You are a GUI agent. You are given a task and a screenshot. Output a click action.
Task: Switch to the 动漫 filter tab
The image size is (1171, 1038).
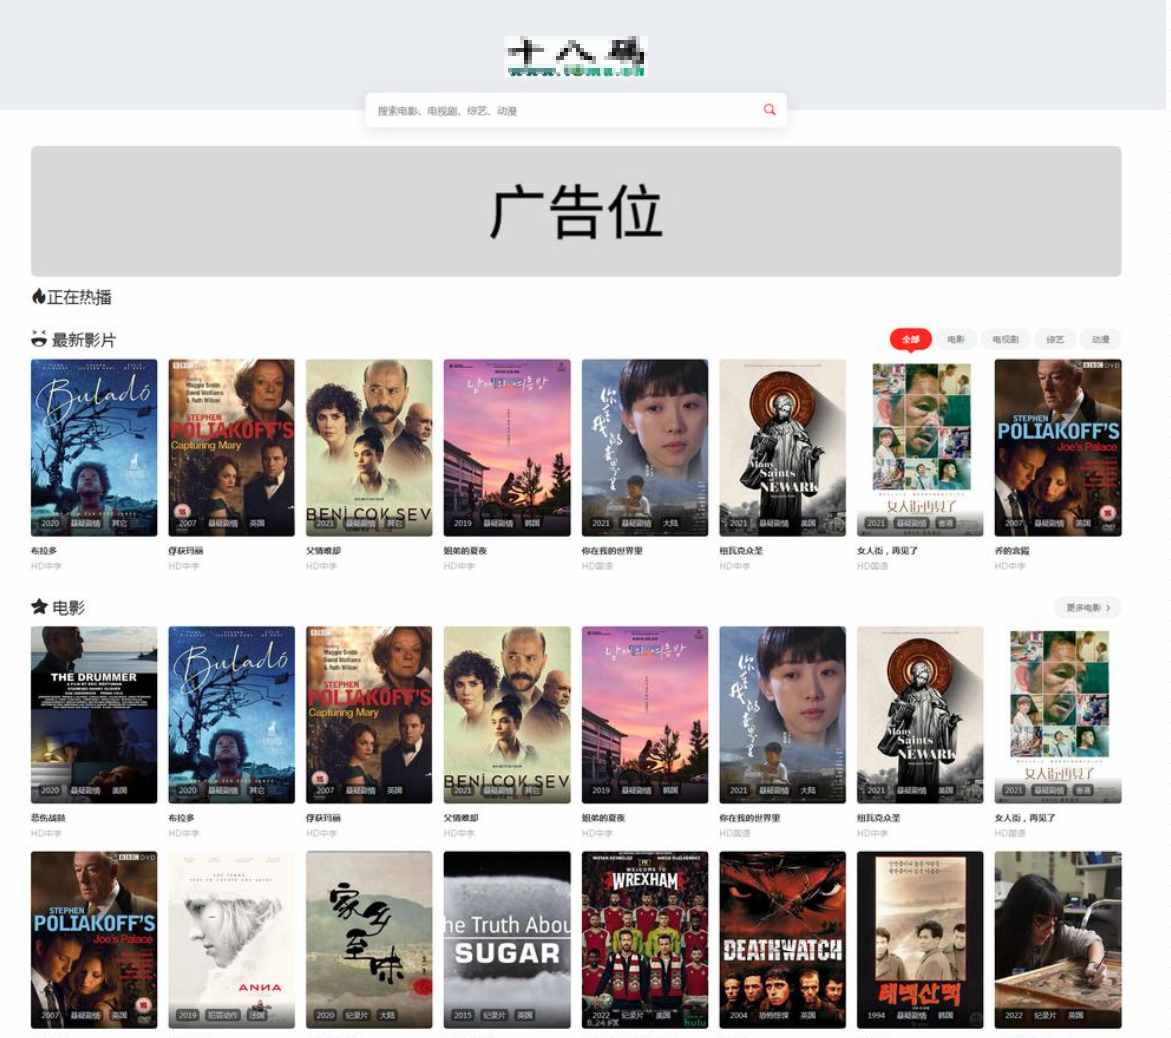[x=1101, y=339]
